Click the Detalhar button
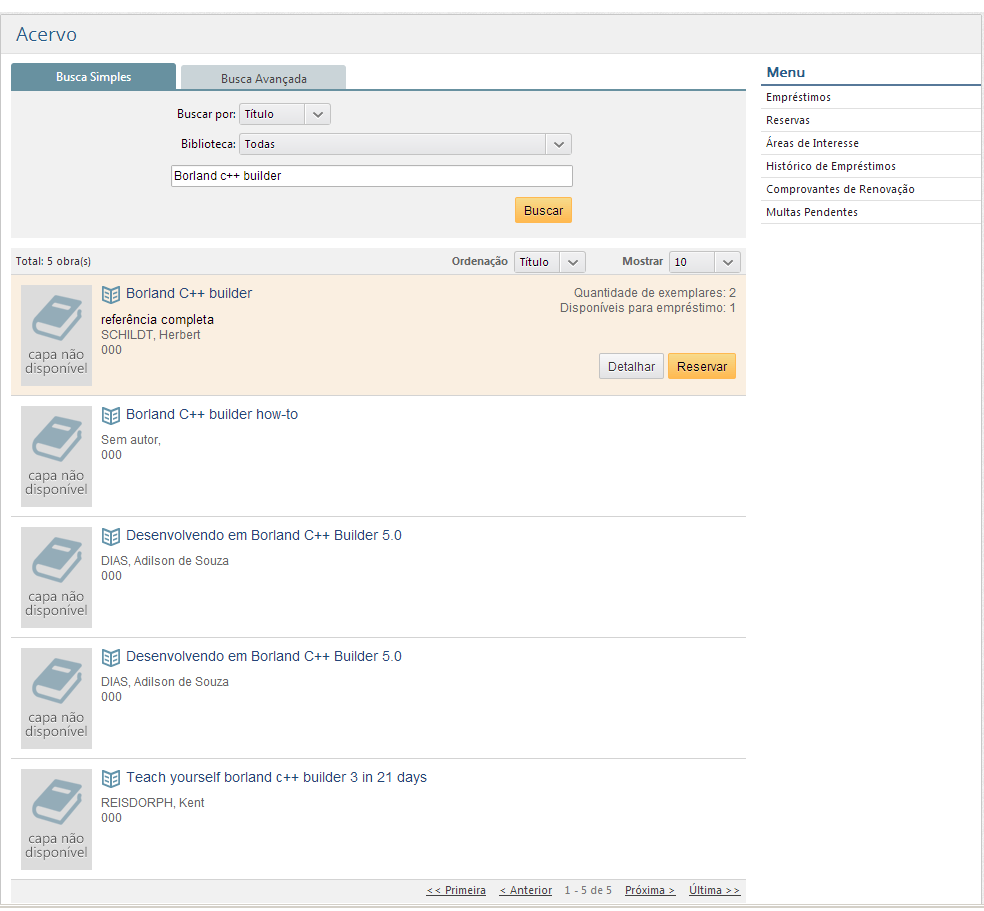This screenshot has height=911, width=984. (631, 367)
